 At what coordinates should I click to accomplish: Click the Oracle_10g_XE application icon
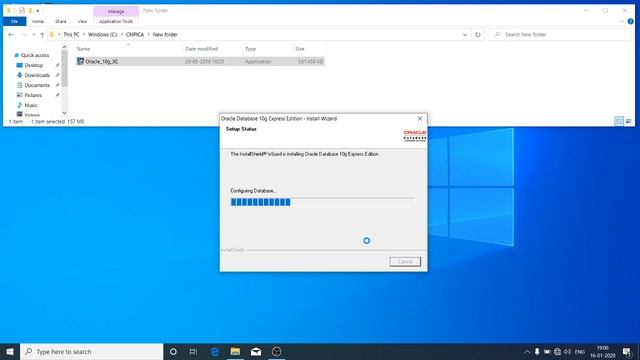coord(80,61)
